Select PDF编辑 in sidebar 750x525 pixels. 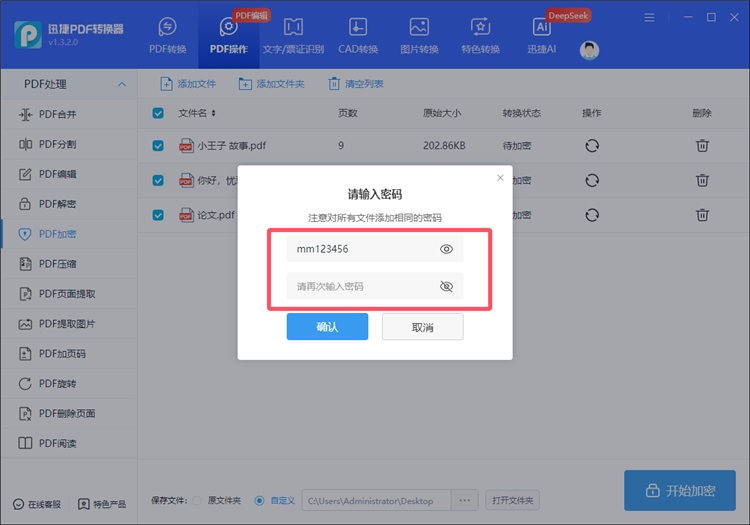pyautogui.click(x=69, y=174)
